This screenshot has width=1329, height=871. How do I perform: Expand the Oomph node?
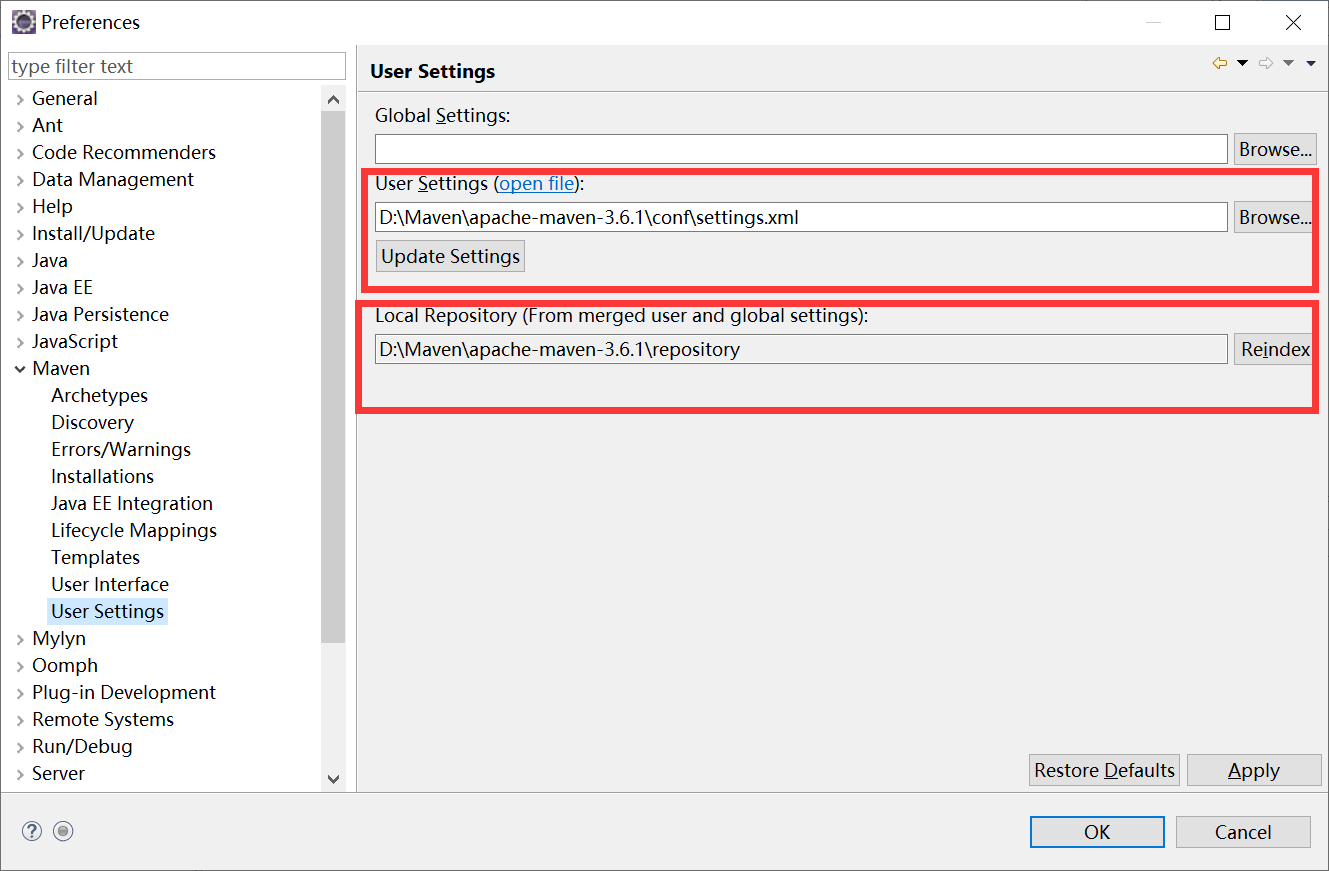[x=21, y=666]
